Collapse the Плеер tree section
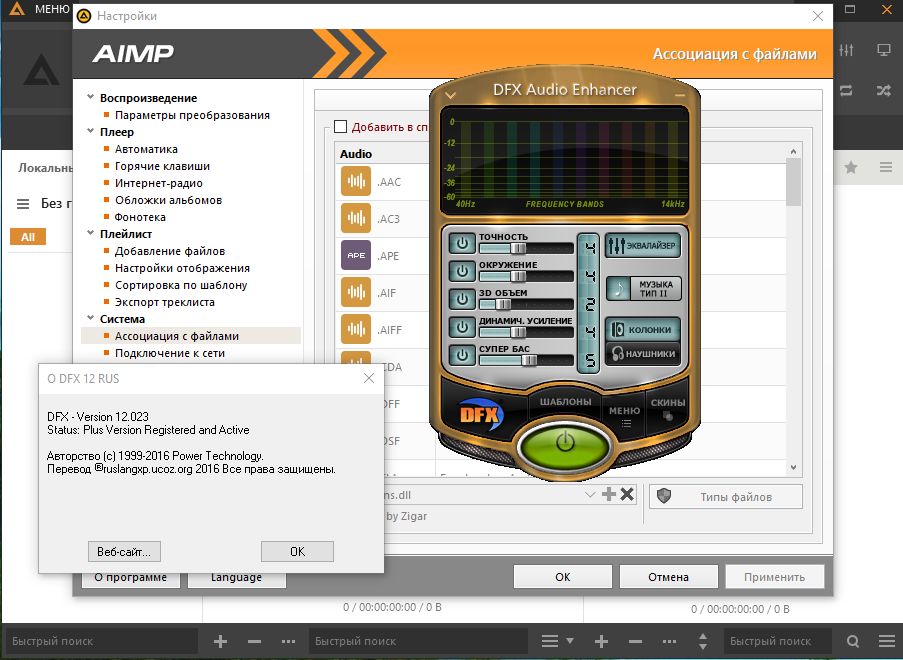Viewport: 903px width, 660px height. [x=90, y=131]
